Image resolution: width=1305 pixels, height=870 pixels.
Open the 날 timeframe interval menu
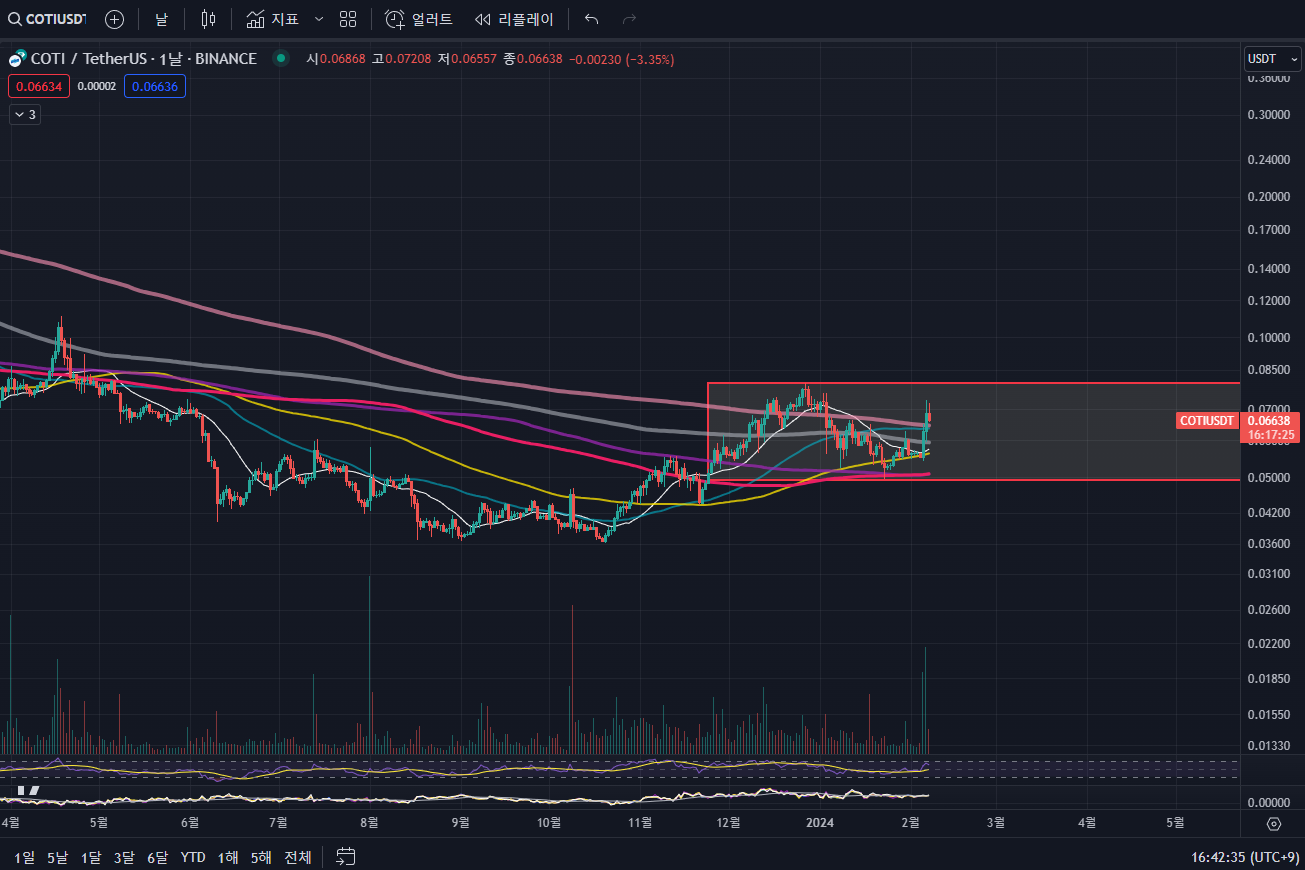pos(161,19)
